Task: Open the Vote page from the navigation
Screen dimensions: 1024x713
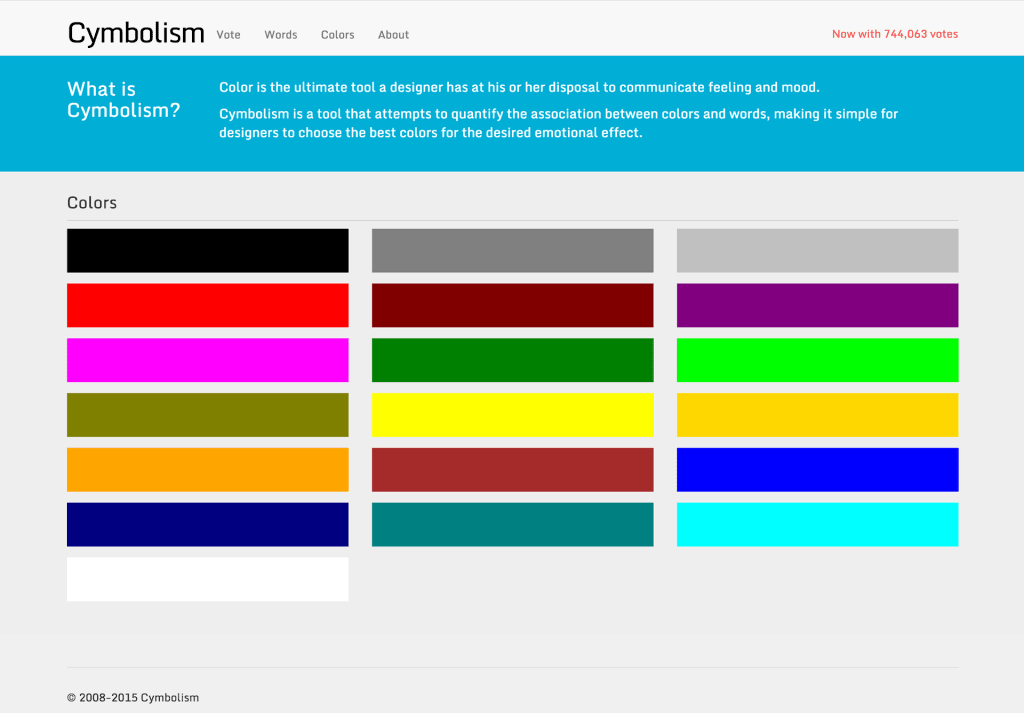Action: [x=228, y=34]
